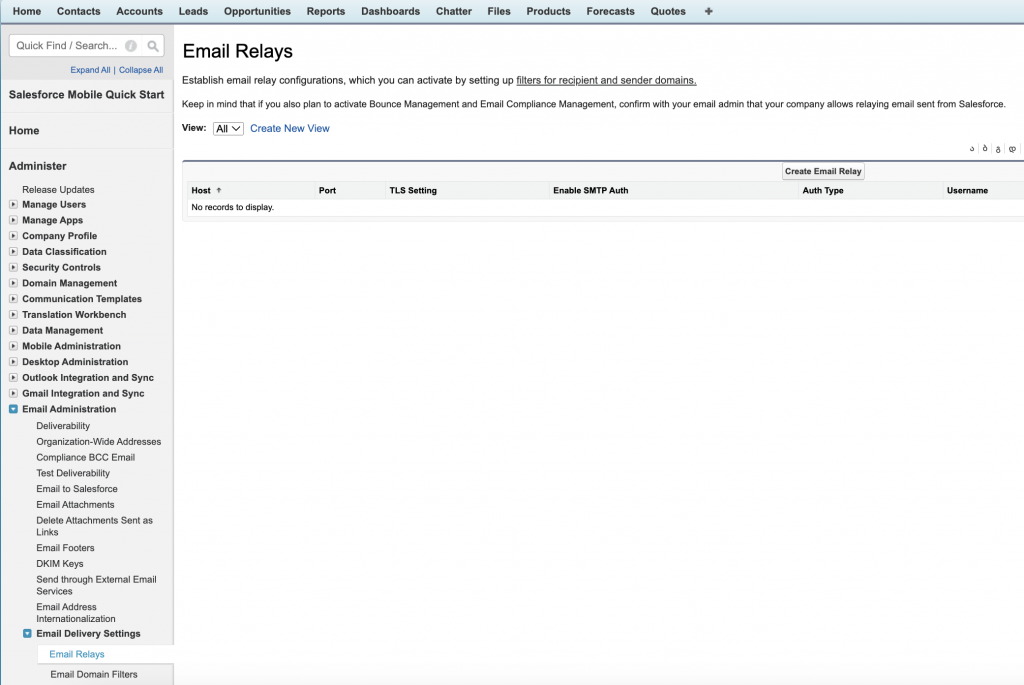
Task: Open the View dropdown set to All
Action: click(228, 129)
